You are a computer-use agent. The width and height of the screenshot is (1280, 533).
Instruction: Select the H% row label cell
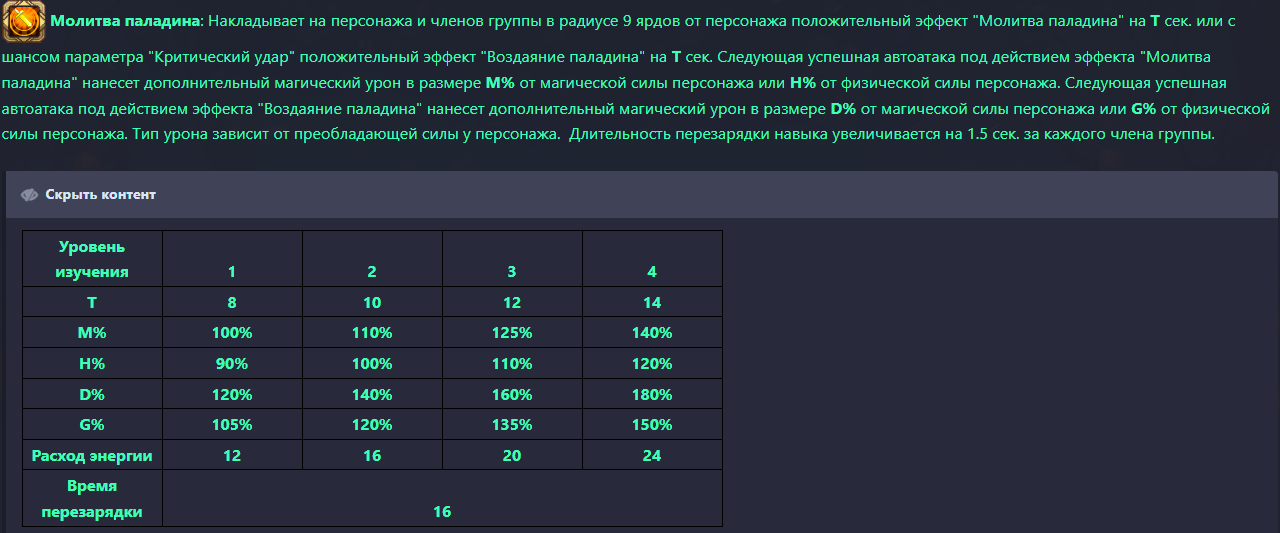point(92,364)
